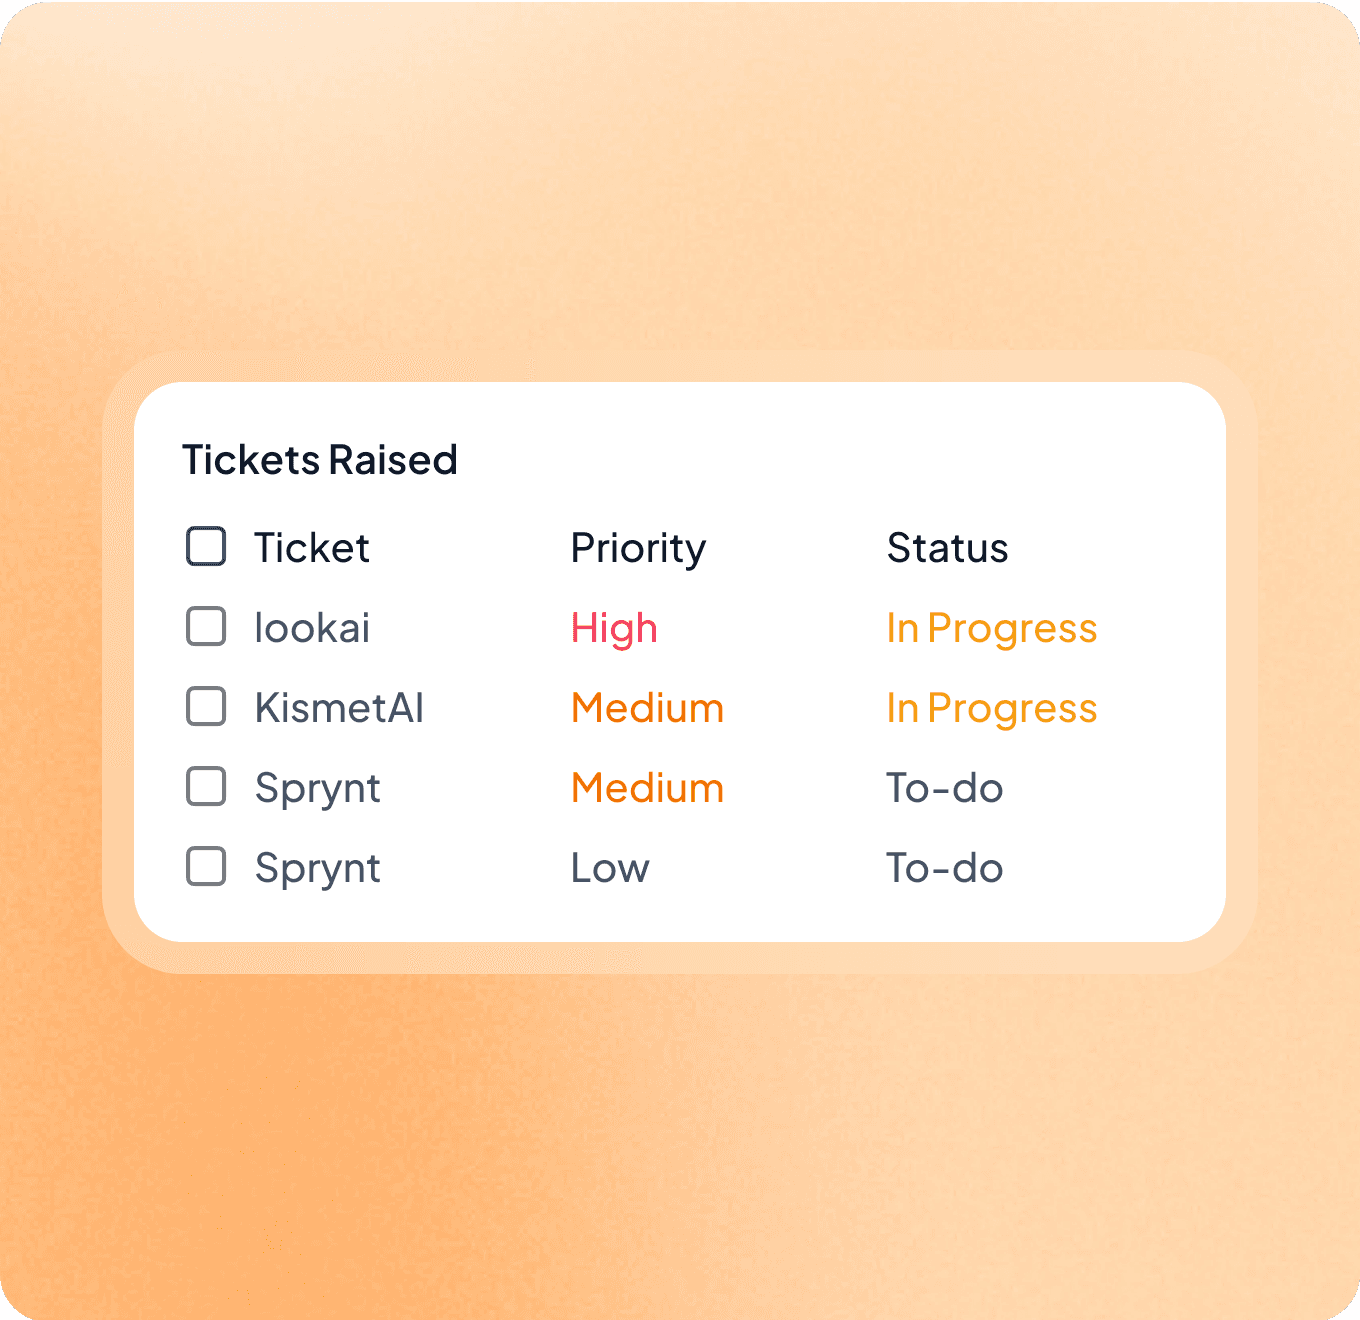Click the Status column header
1360x1320 pixels.
(x=947, y=548)
